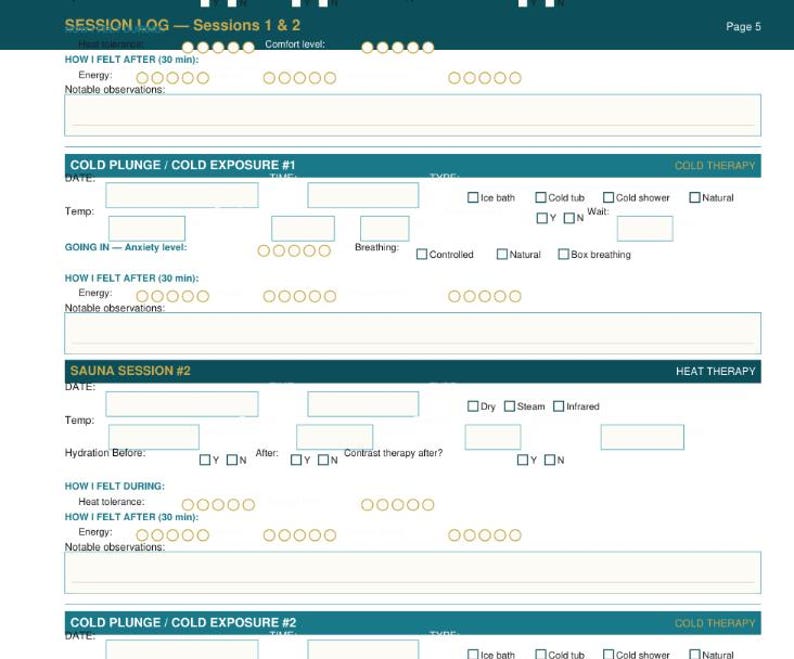The width and height of the screenshot is (794, 659).
Task: Mark N for Hydration Before
Action: coord(232,460)
